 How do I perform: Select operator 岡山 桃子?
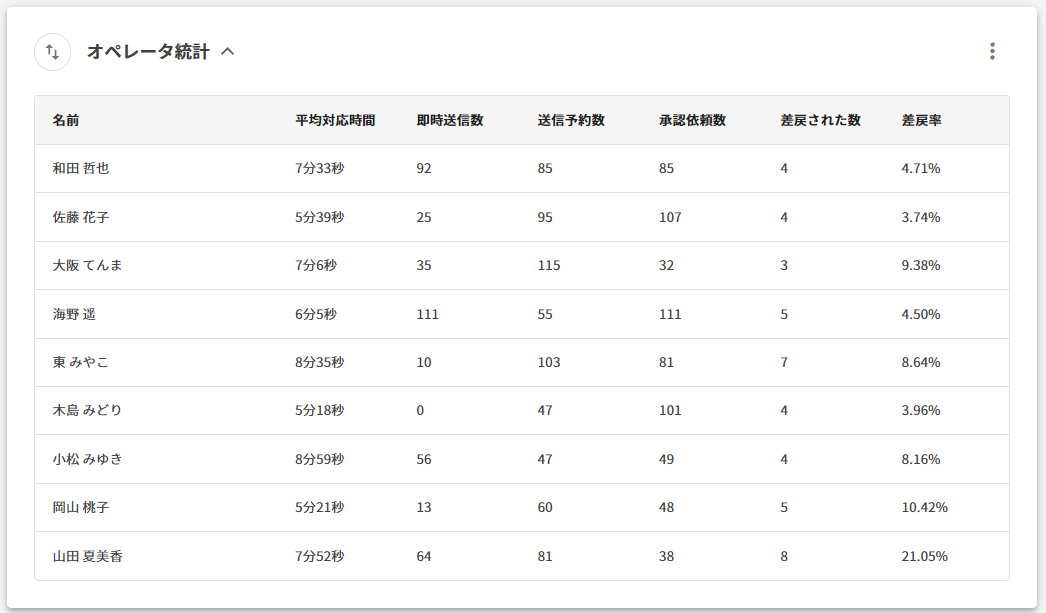click(81, 508)
